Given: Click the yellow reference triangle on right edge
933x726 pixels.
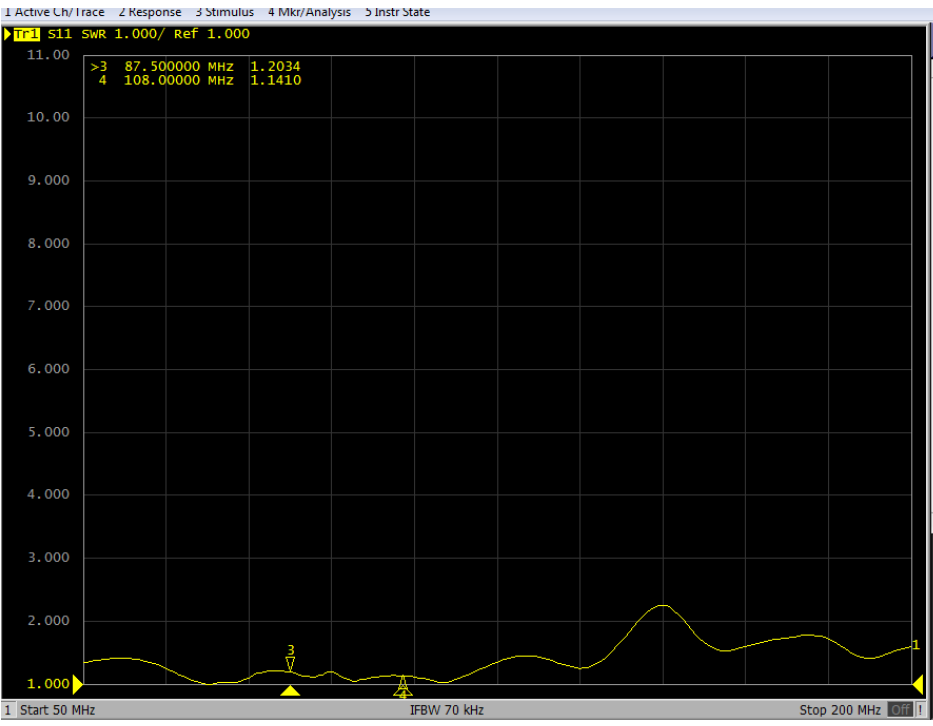Looking at the screenshot, I should [x=918, y=684].
